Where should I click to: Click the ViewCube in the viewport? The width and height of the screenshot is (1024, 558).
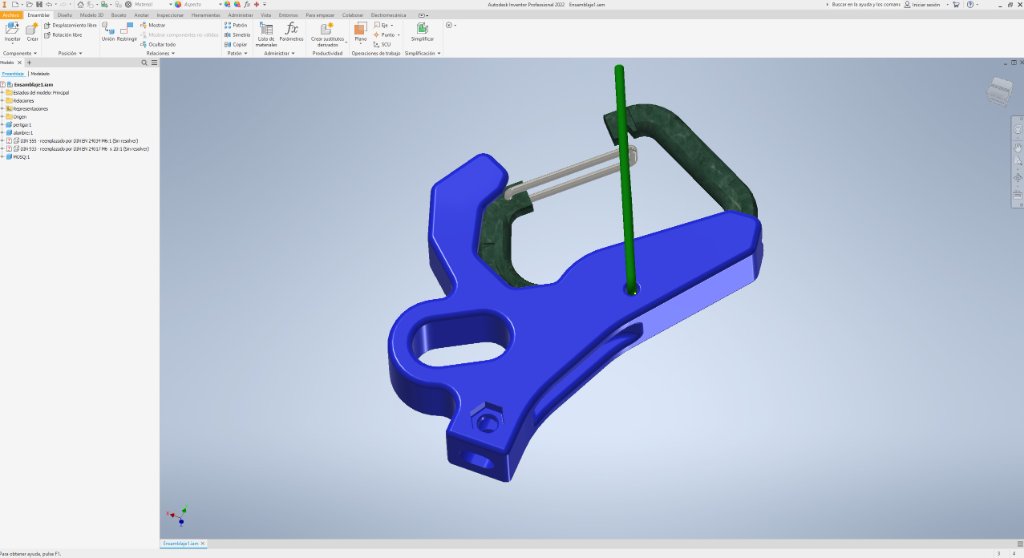point(999,91)
